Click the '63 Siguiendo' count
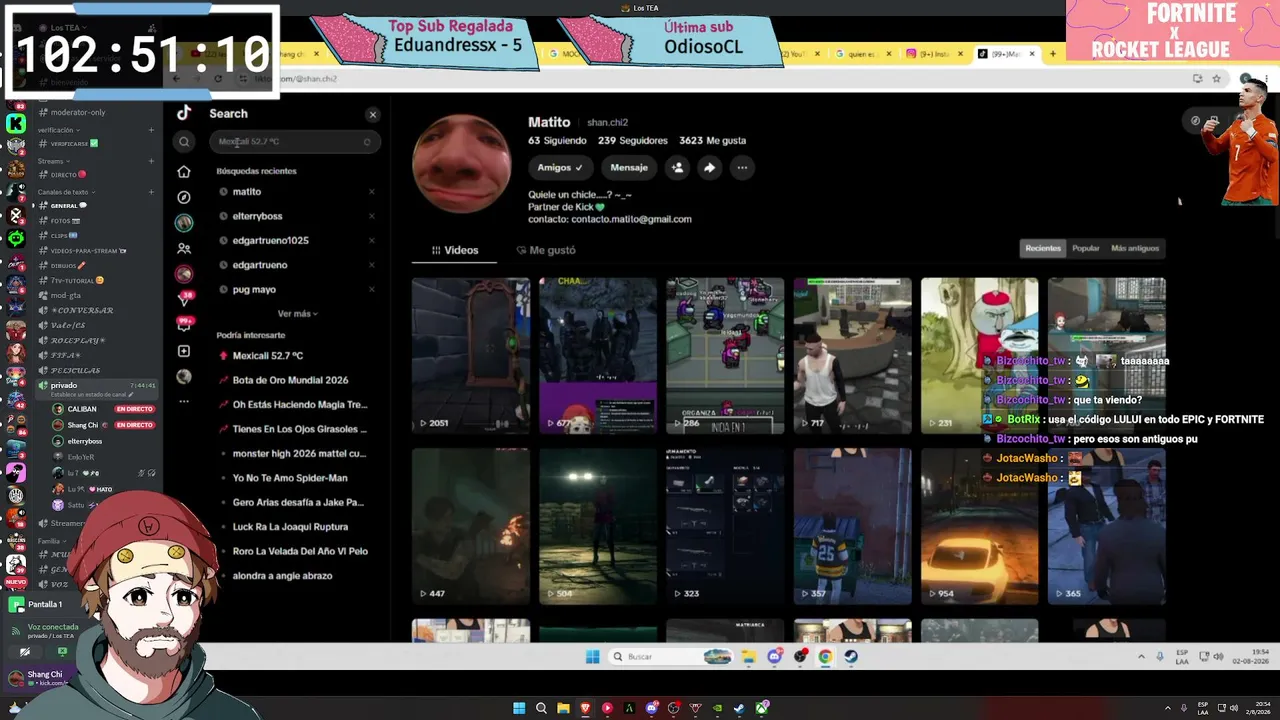The height and width of the screenshot is (720, 1280). point(558,141)
